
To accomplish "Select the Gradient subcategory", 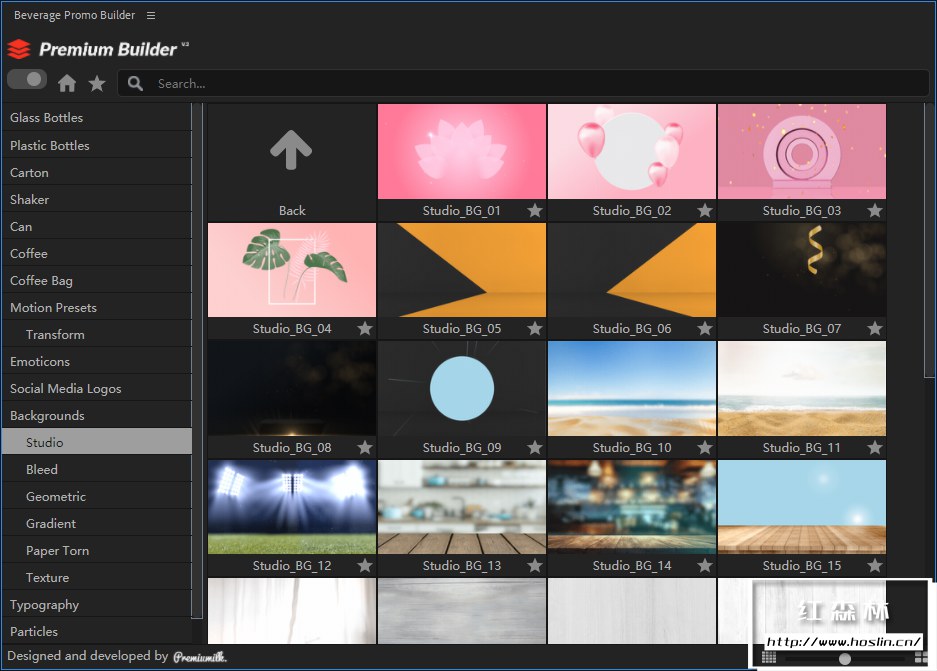I will tap(97, 523).
